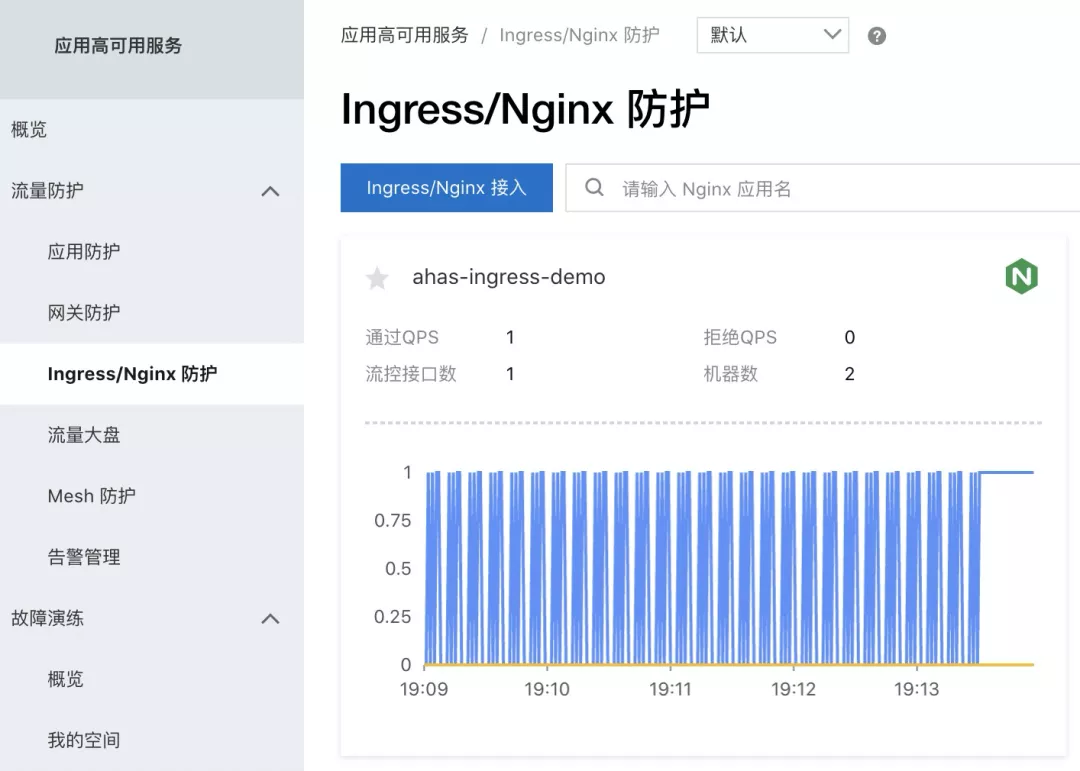Click the search magnifier icon
Screen dimensions: 1080x771
pyautogui.click(x=595, y=187)
